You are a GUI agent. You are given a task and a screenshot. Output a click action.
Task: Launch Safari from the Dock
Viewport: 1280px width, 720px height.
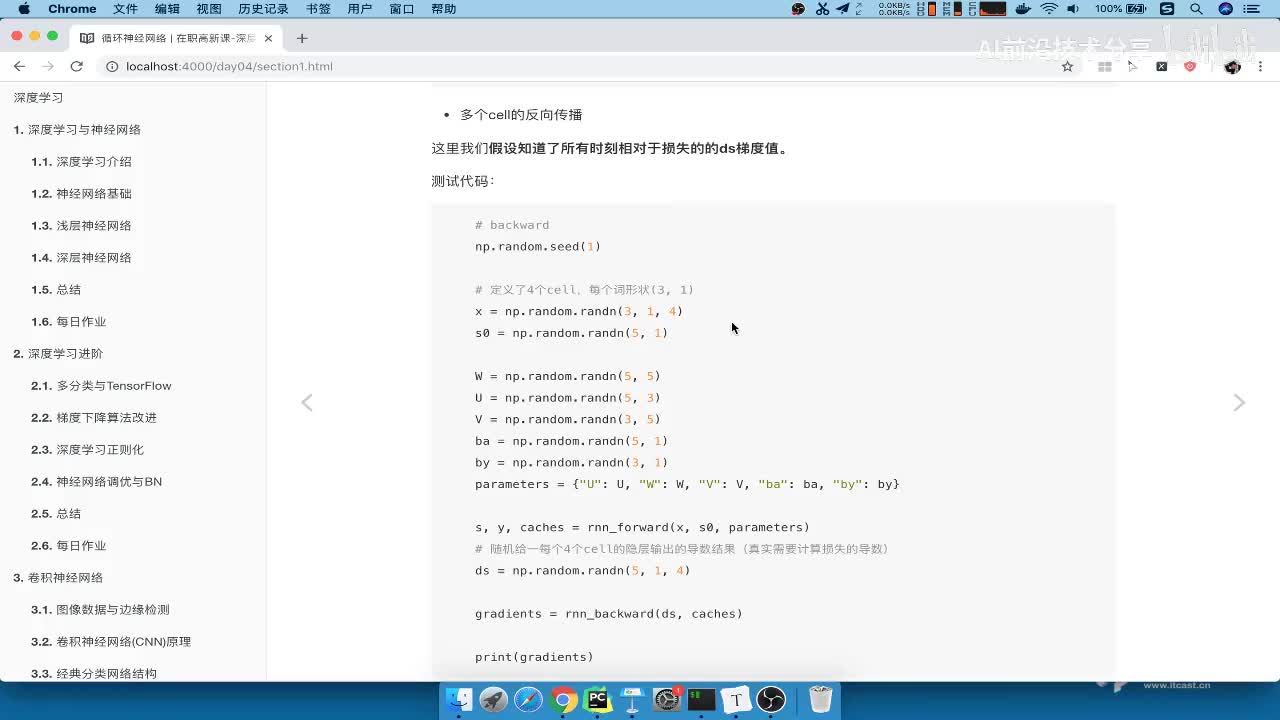528,699
